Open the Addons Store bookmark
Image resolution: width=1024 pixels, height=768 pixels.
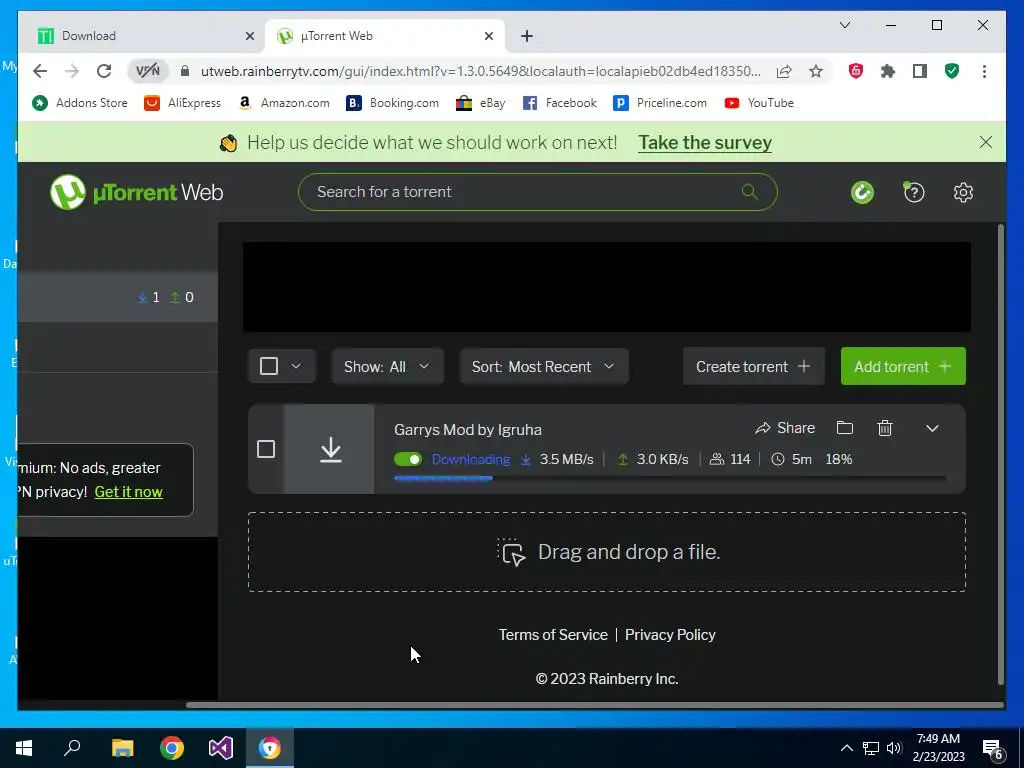pos(80,103)
